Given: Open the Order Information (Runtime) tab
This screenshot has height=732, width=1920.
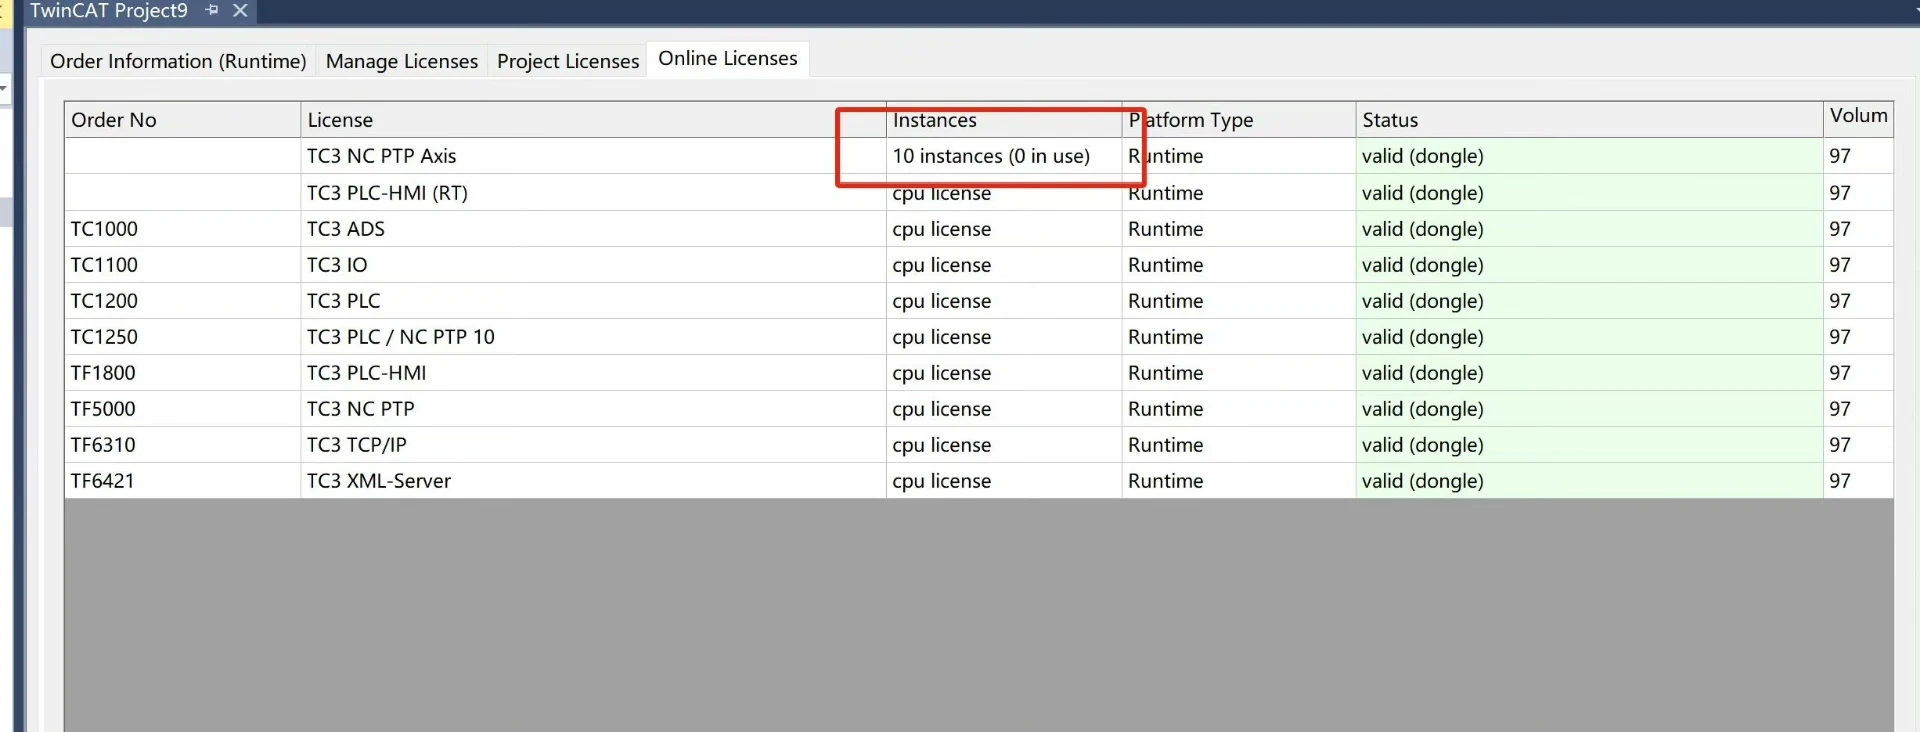Looking at the screenshot, I should [x=178, y=61].
